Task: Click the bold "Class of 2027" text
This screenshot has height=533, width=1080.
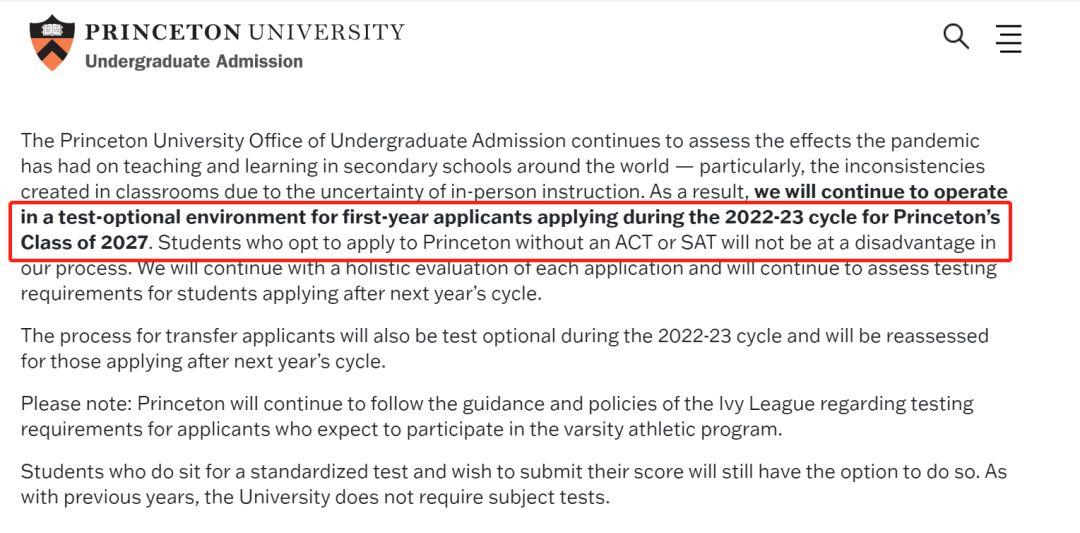Action: click(x=85, y=242)
